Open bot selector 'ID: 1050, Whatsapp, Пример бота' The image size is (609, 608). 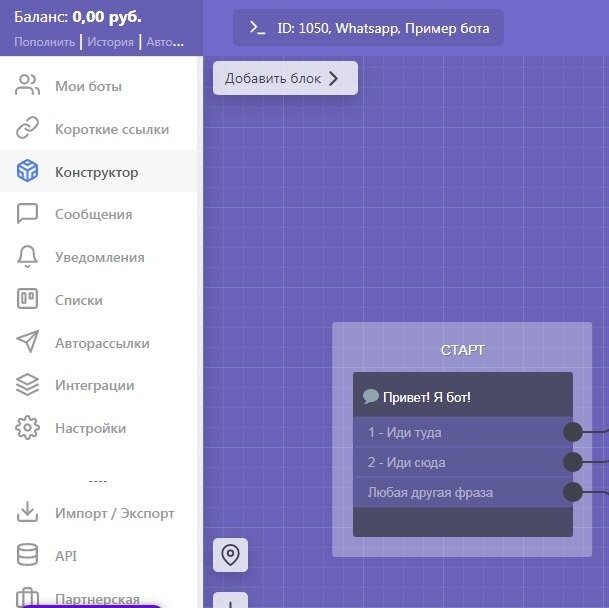tap(368, 28)
